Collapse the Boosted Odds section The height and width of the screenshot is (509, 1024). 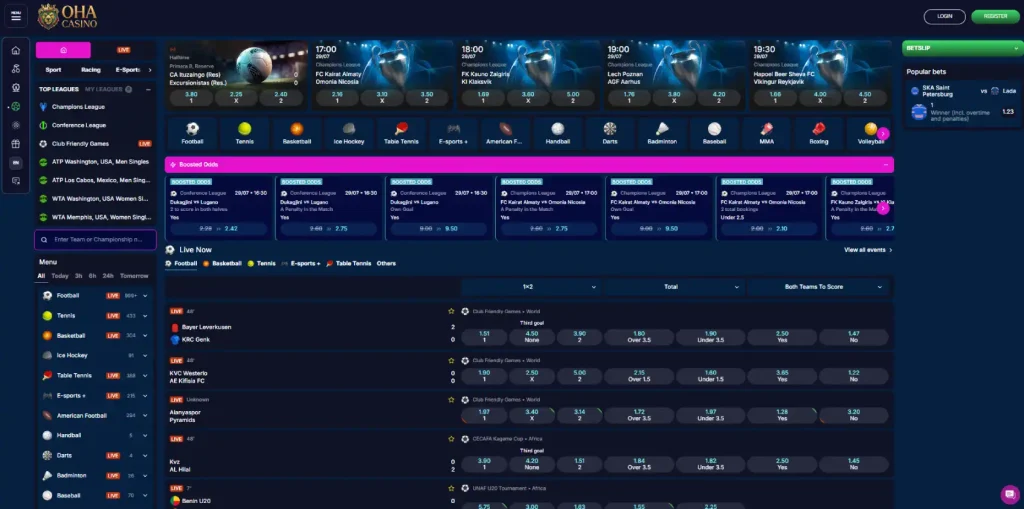886,165
